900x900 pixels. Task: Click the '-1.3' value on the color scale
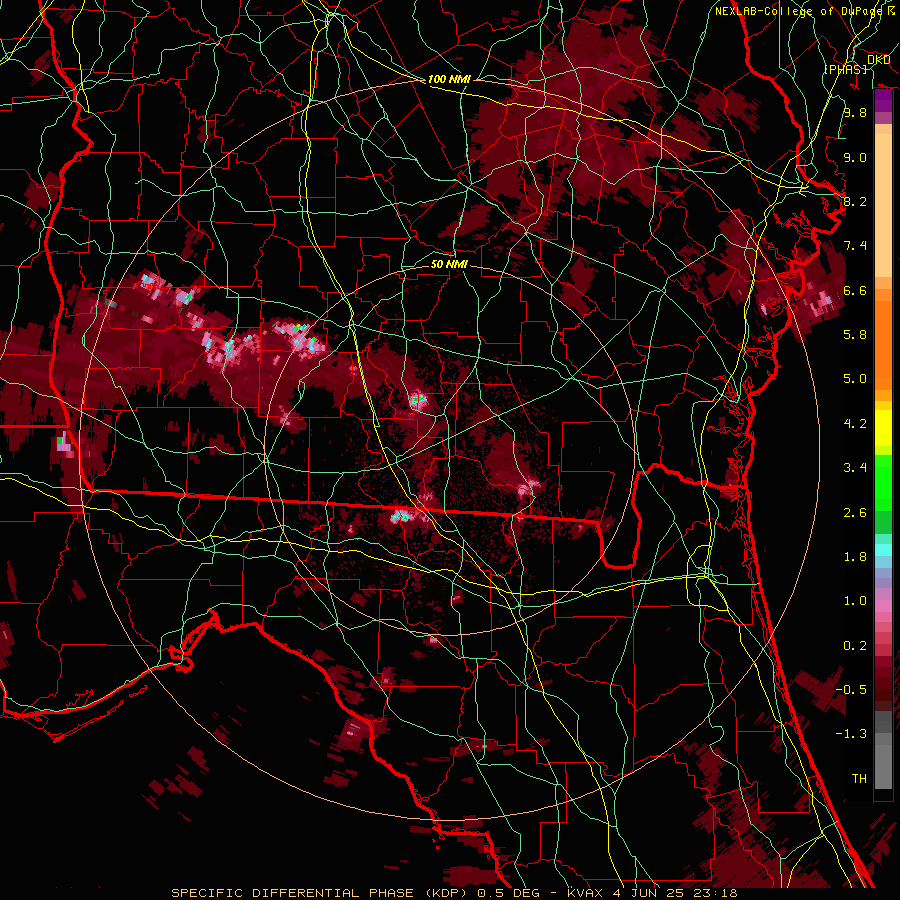point(851,734)
